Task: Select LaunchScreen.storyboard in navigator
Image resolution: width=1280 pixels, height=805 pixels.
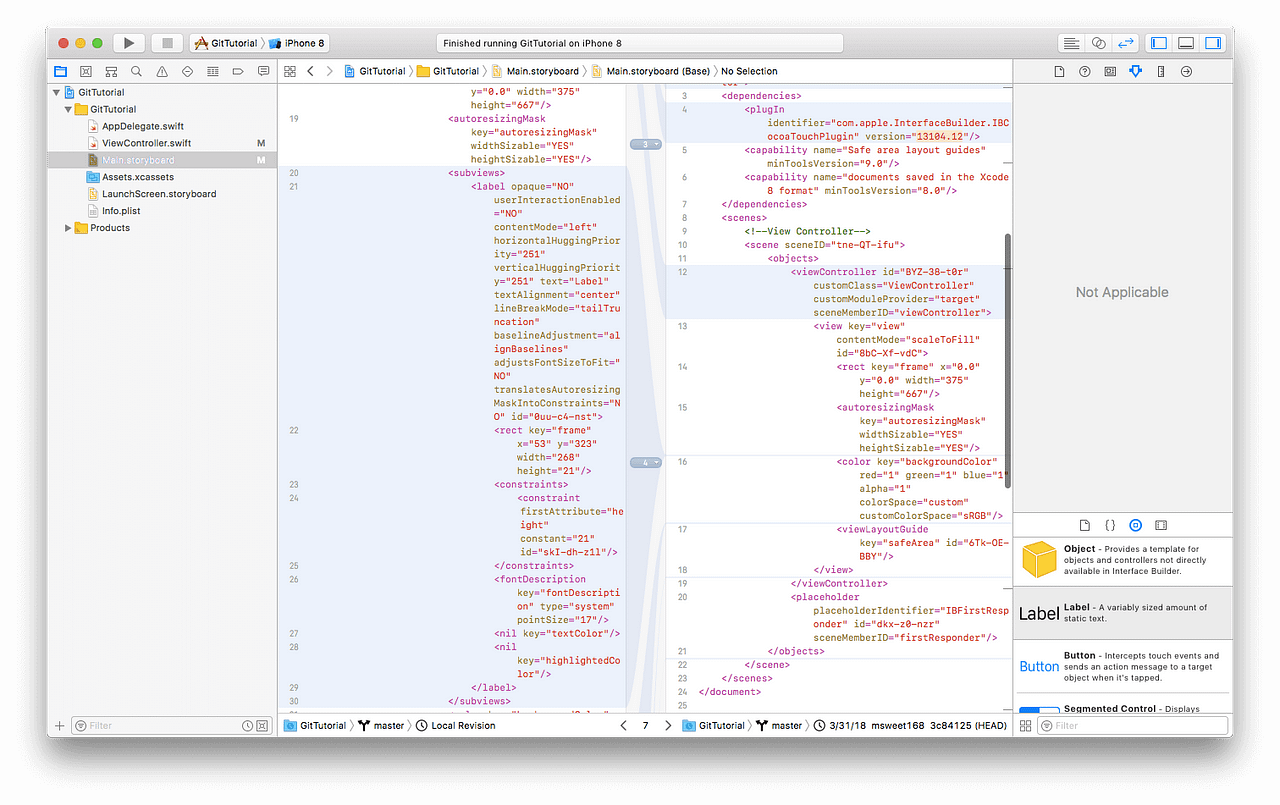Action: tap(159, 194)
